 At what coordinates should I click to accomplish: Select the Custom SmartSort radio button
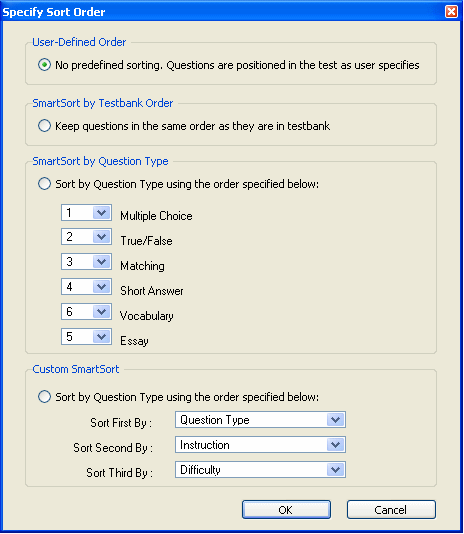click(44, 397)
